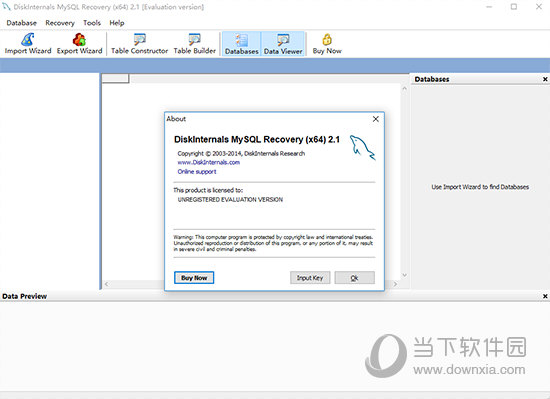Open the Online support link
This screenshot has height=399, width=550.
tap(197, 171)
